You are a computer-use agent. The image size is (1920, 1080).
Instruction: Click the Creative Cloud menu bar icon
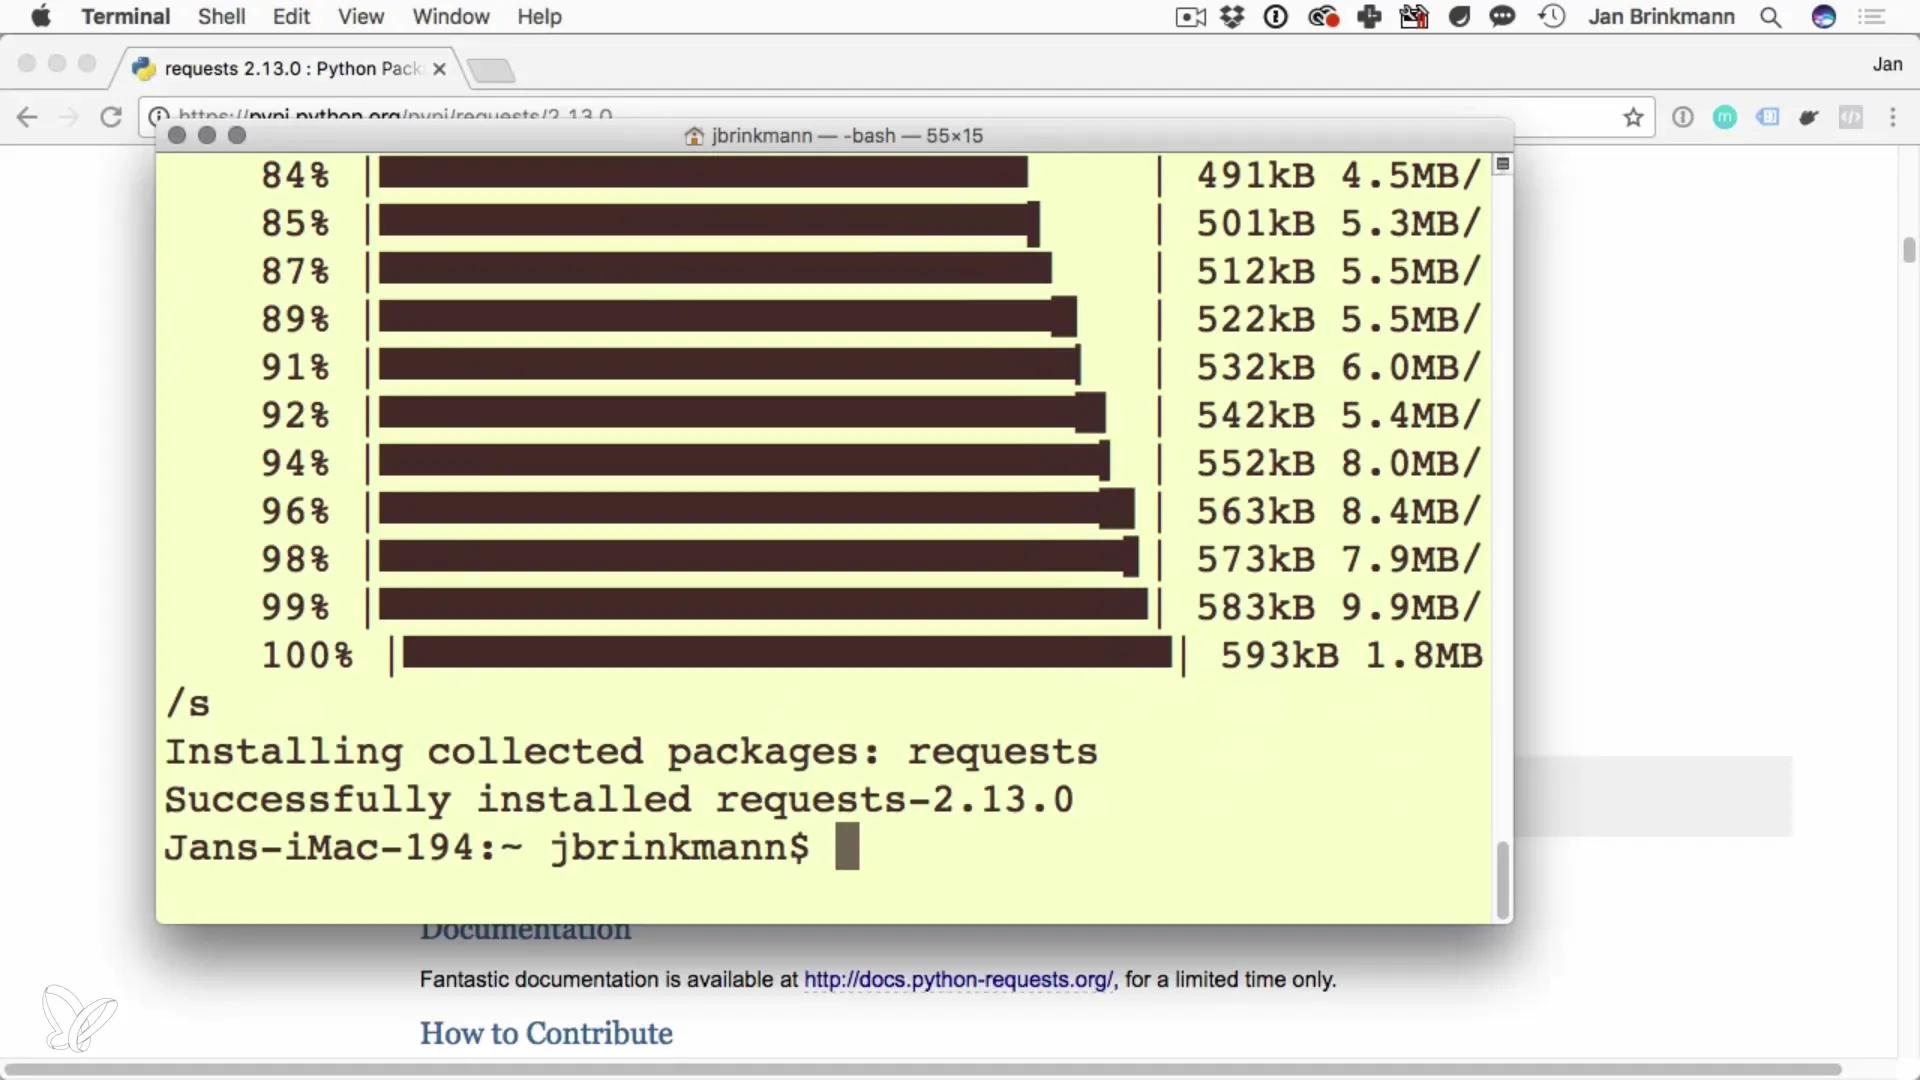1323,17
